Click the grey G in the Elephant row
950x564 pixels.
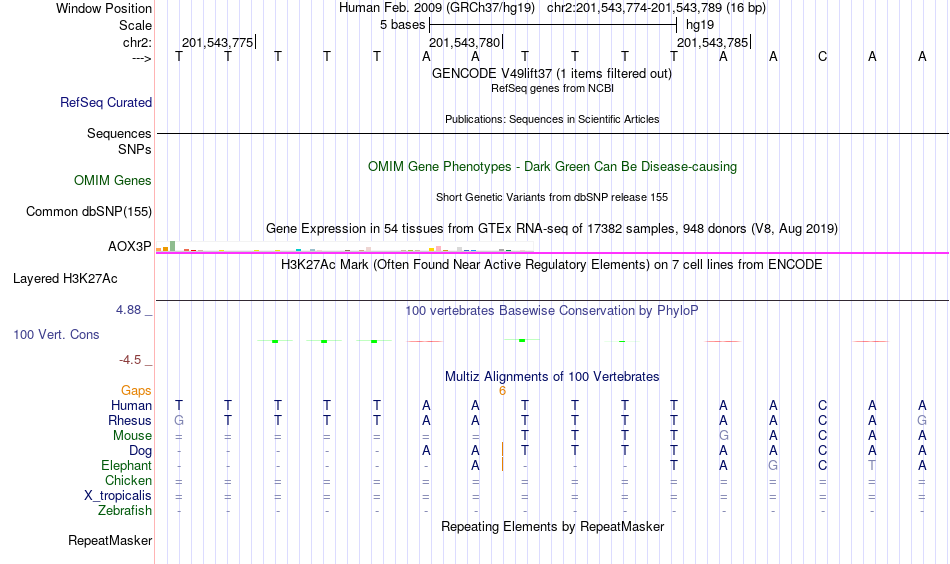[773, 465]
